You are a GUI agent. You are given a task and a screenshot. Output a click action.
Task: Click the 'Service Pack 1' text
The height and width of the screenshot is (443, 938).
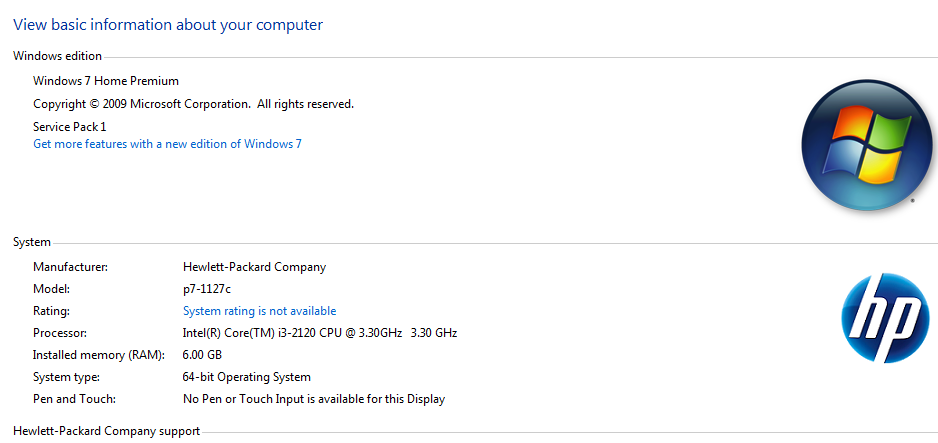(x=69, y=127)
